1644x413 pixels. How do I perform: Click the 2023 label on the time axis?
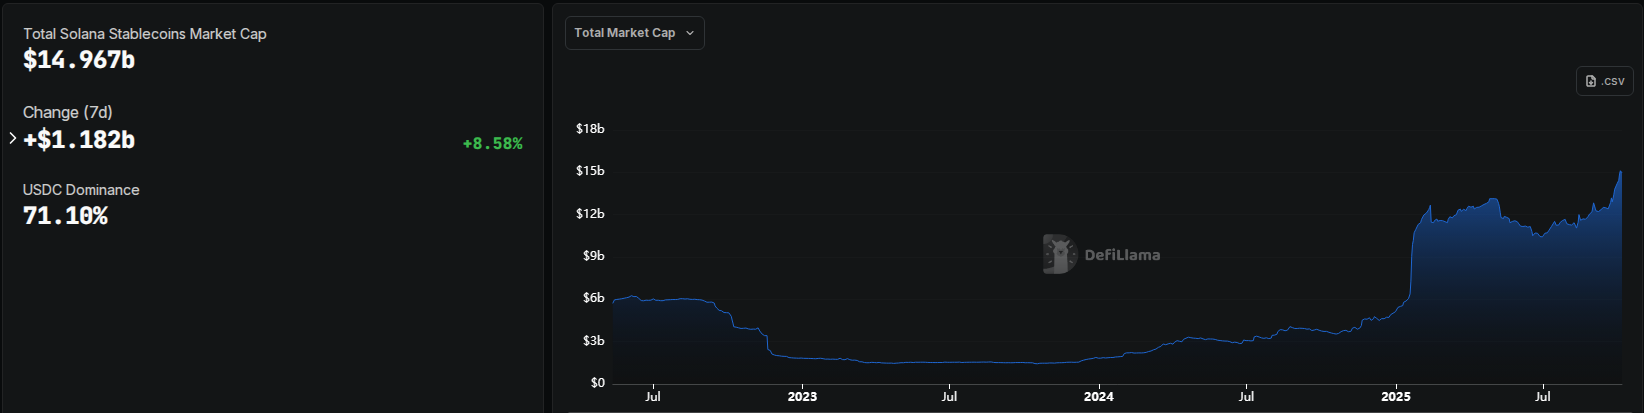802,397
